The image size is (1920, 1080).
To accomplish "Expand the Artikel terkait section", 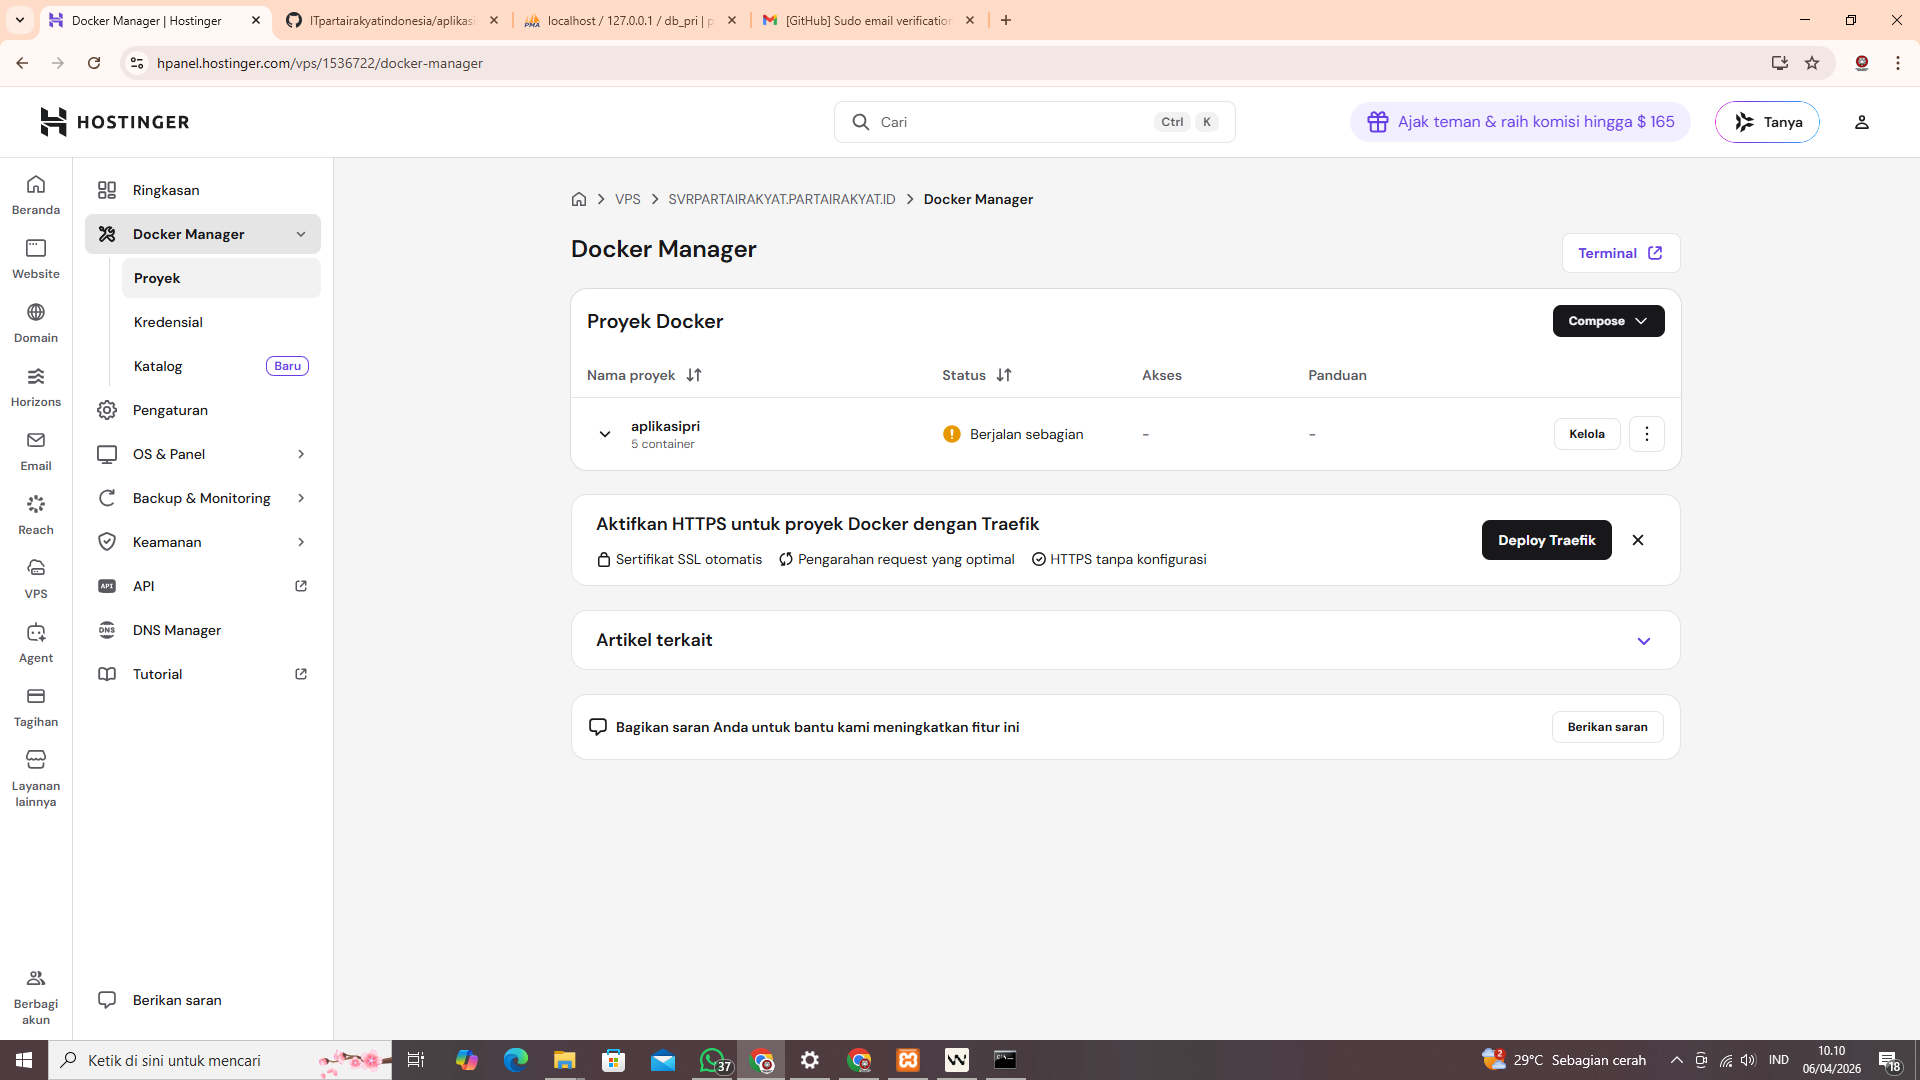I will 1643,641.
